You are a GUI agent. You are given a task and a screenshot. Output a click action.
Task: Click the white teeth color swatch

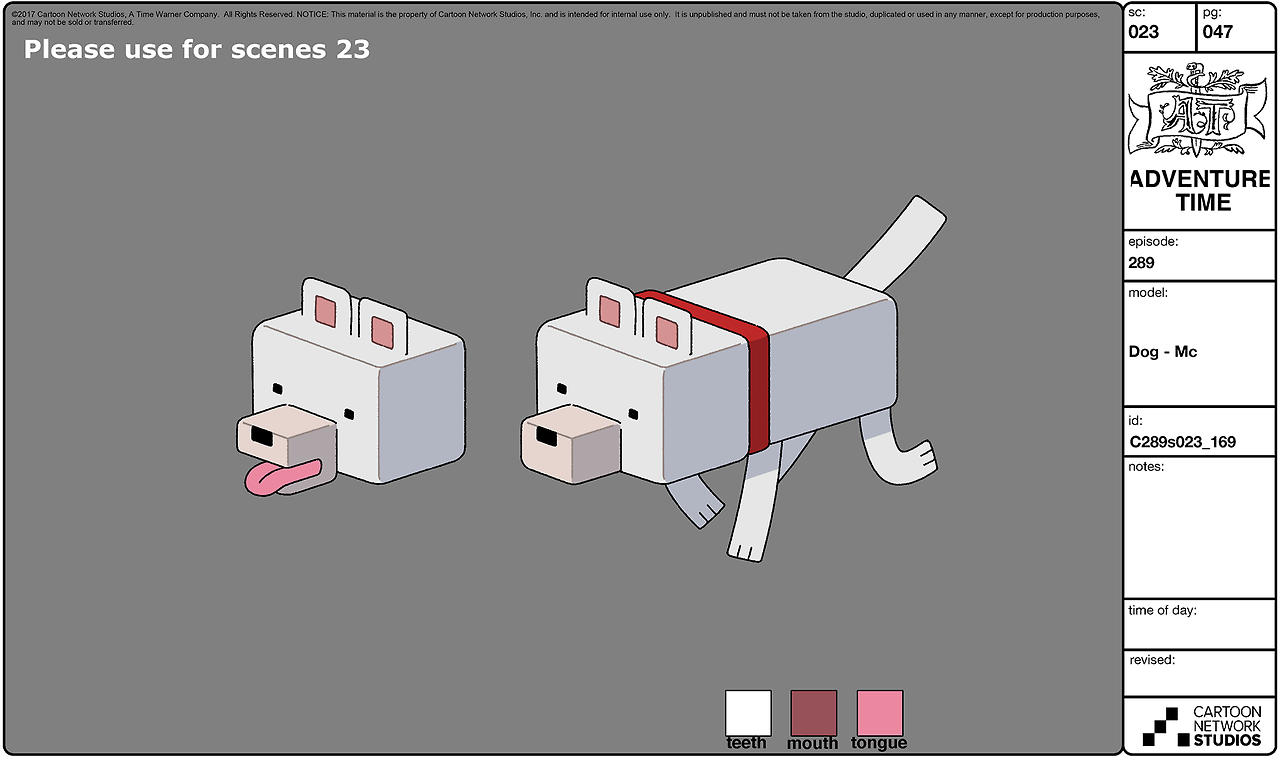748,713
